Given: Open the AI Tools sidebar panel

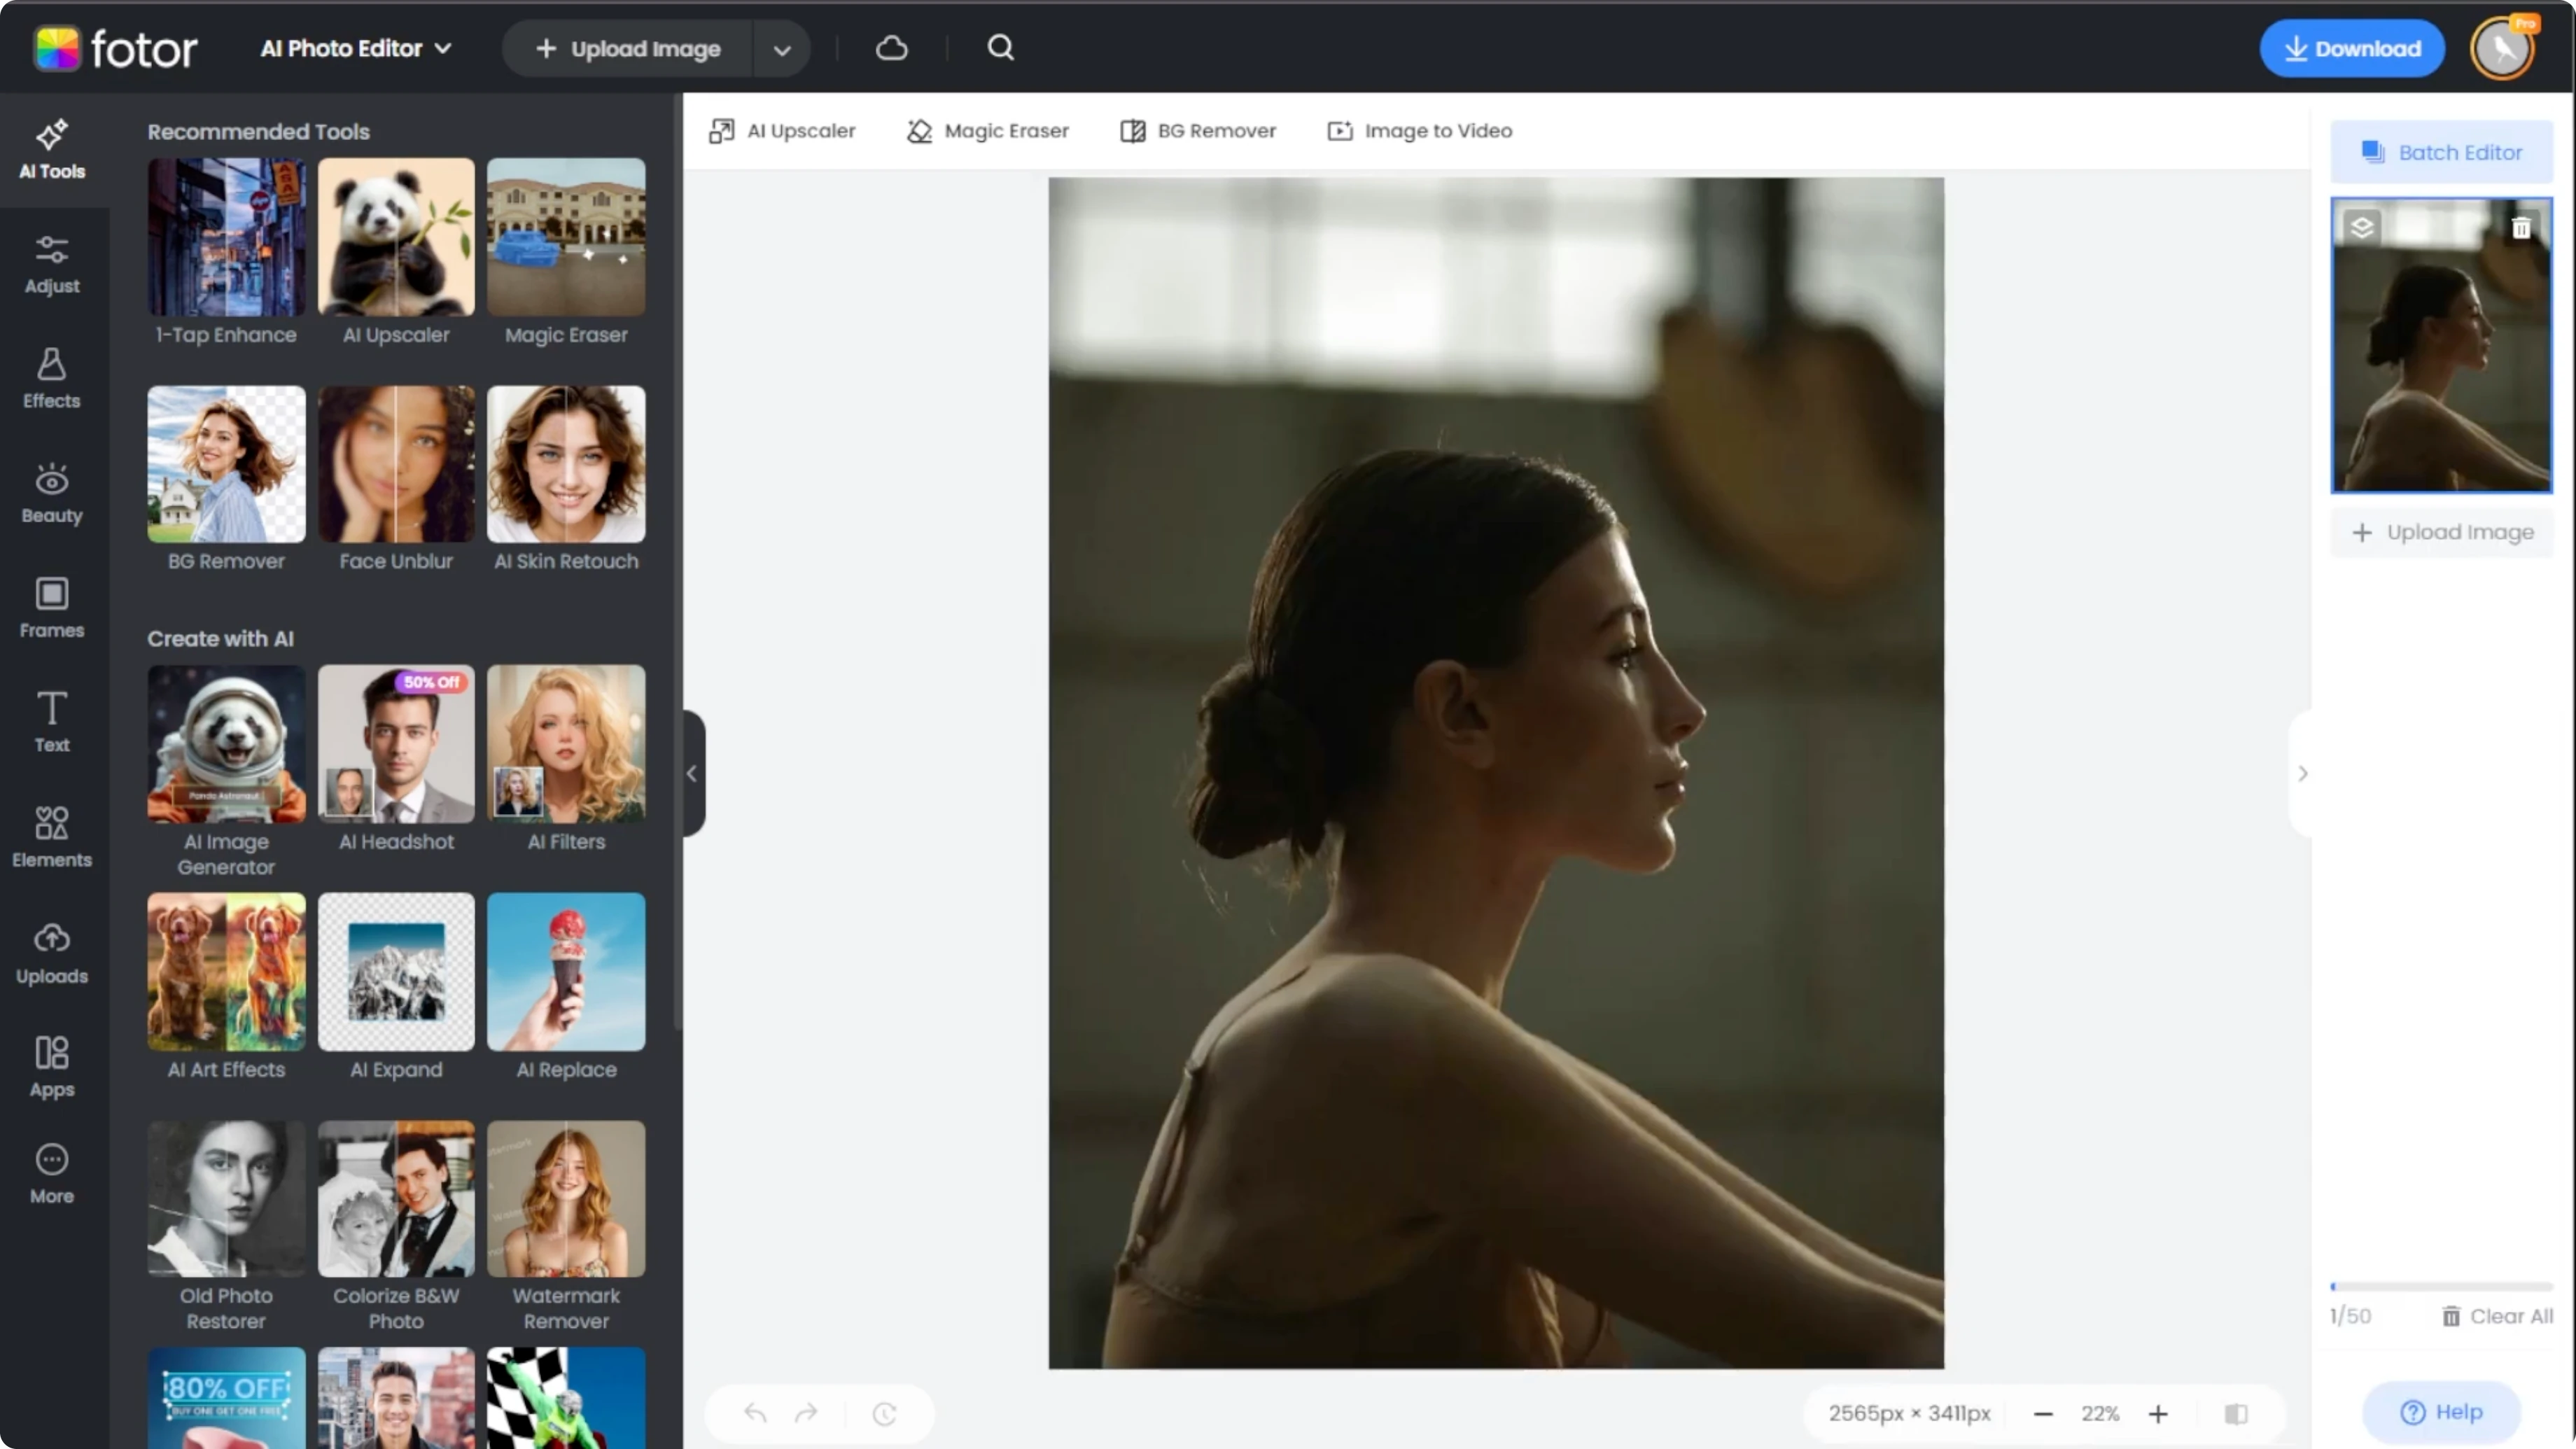Looking at the screenshot, I should 52,150.
